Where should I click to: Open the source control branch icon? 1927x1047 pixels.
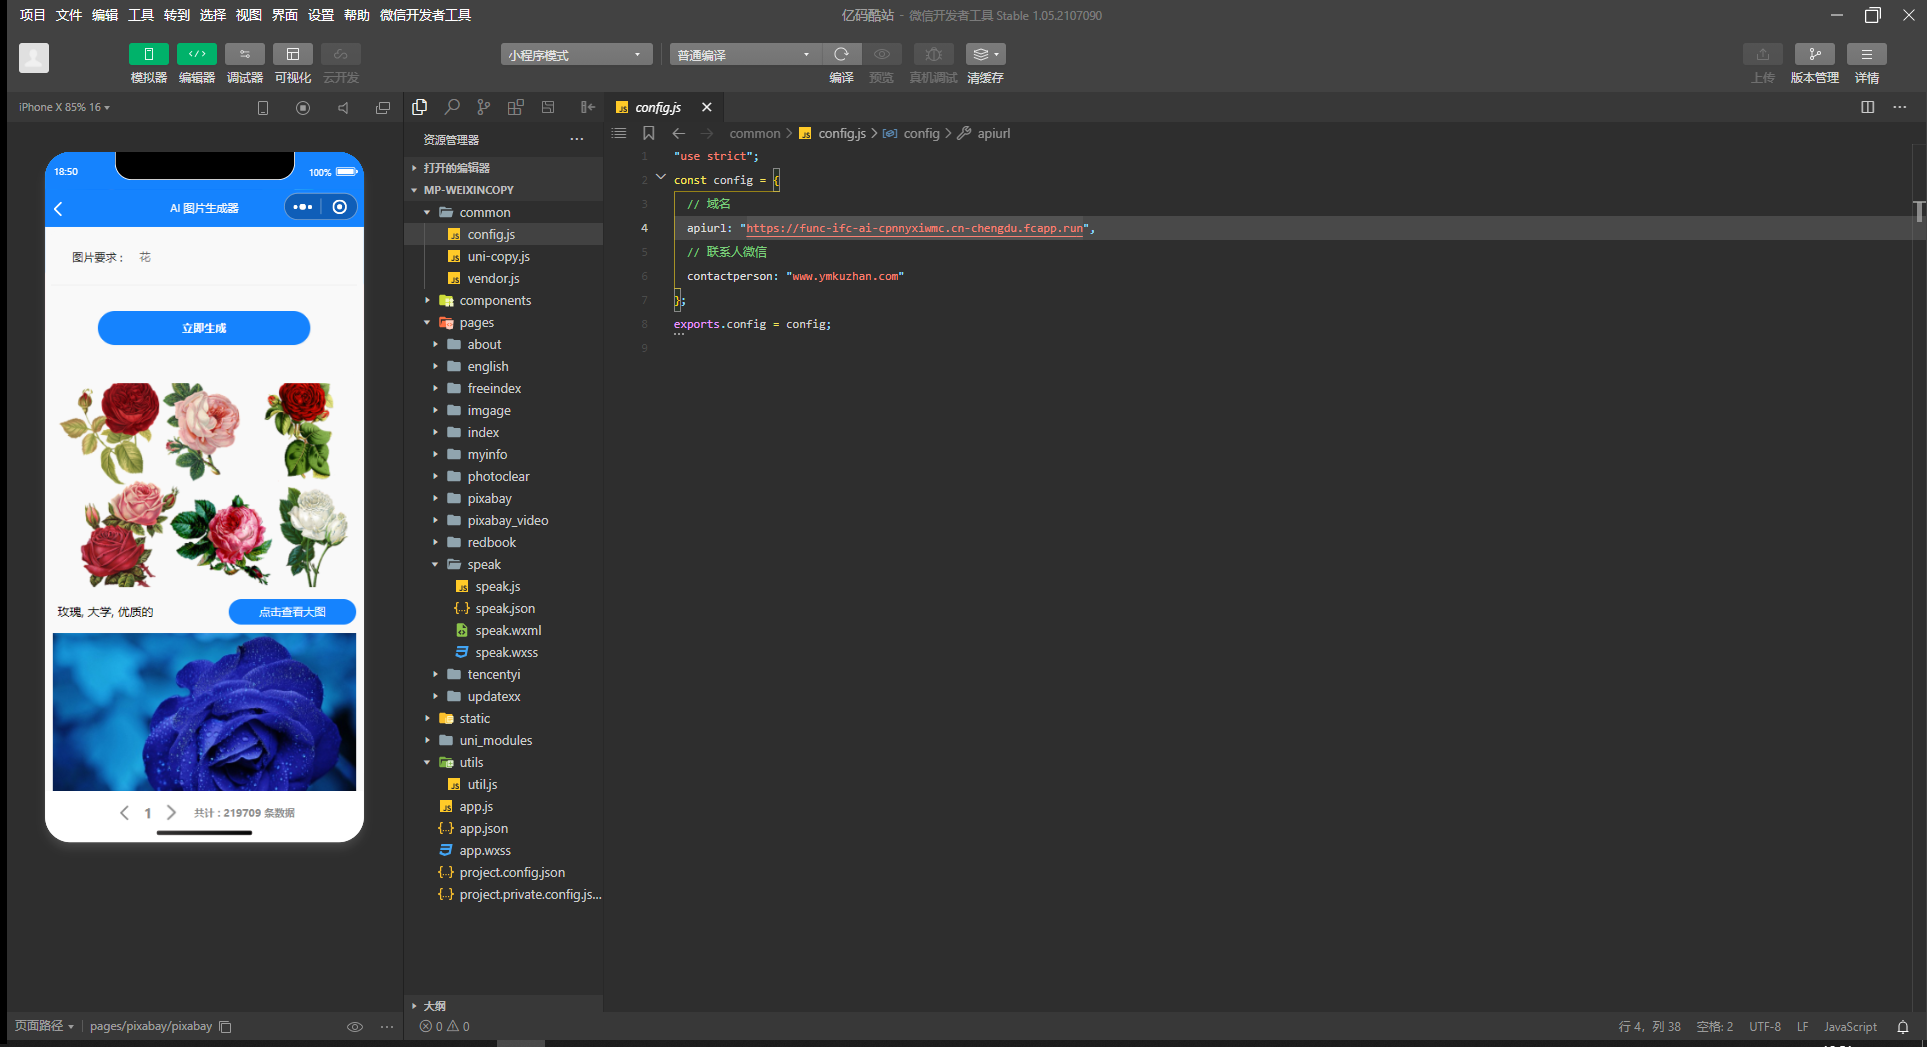[484, 107]
